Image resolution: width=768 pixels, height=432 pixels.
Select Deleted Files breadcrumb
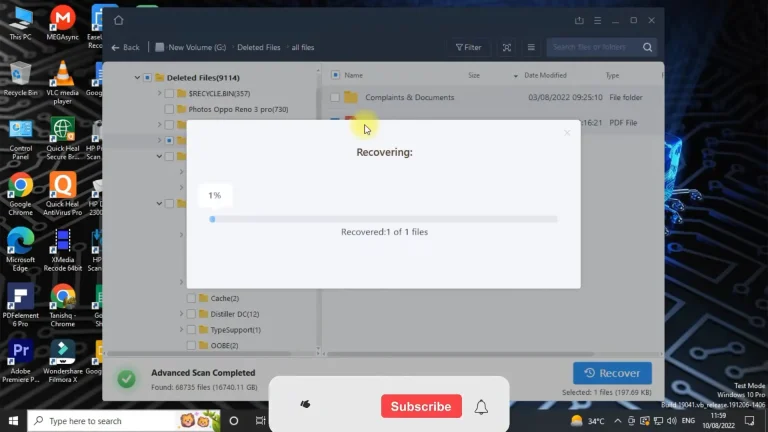coord(259,48)
